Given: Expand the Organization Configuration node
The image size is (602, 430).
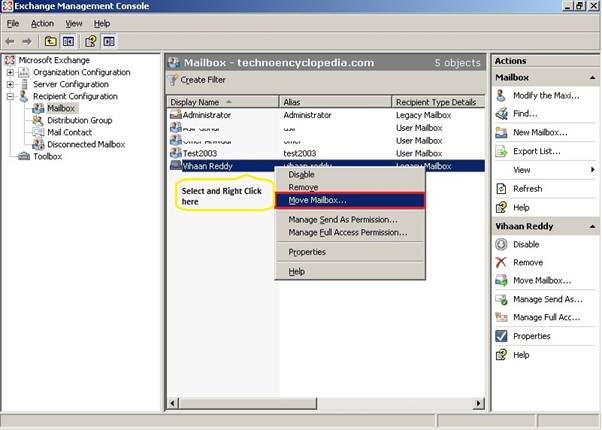Looking at the screenshot, I should 10,72.
